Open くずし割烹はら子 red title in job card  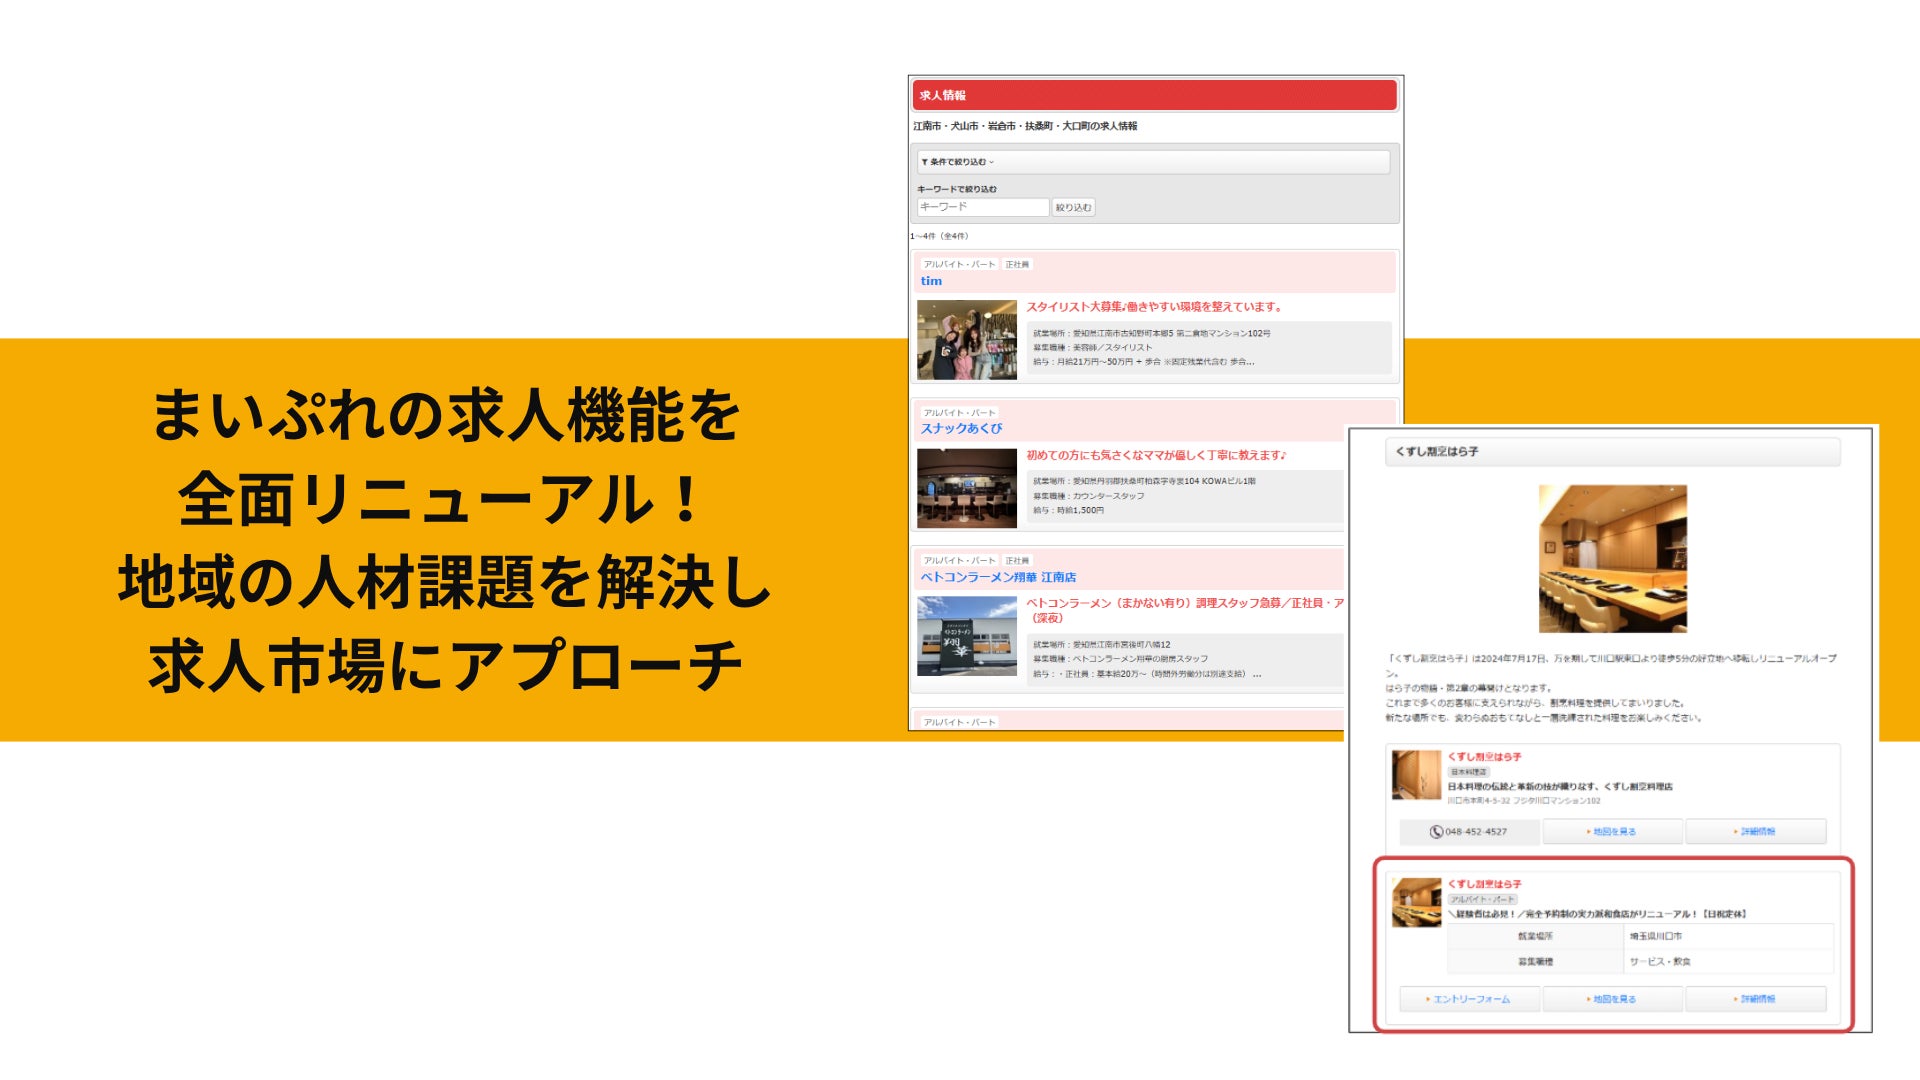1484,884
